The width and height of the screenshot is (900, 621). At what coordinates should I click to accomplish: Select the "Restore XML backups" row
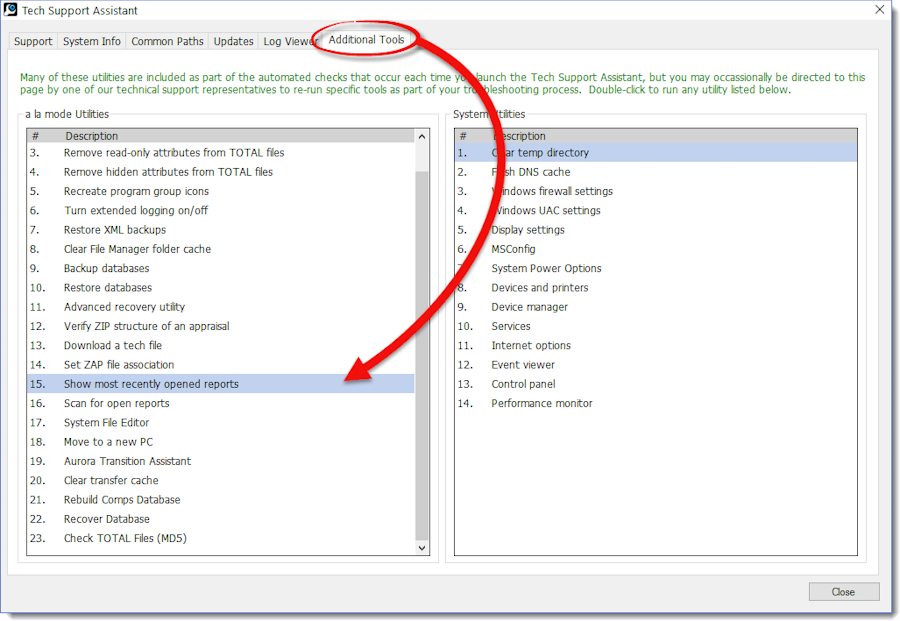[220, 230]
